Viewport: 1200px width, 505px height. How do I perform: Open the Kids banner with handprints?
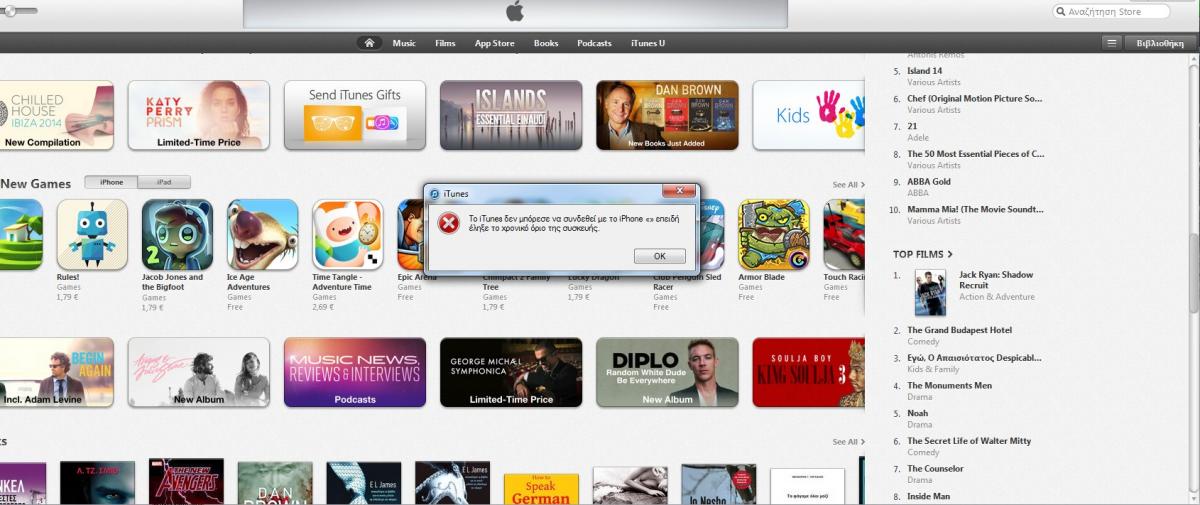808,115
